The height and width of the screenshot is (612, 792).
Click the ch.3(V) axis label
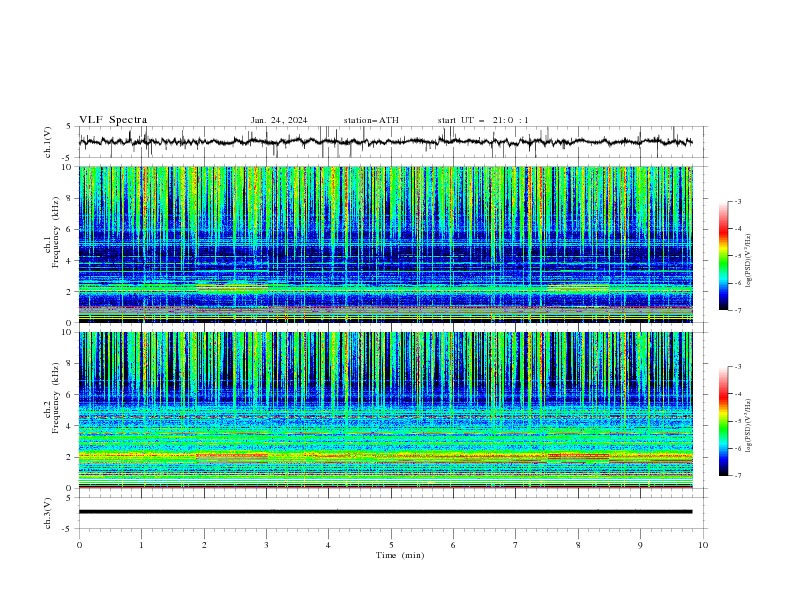[48, 513]
